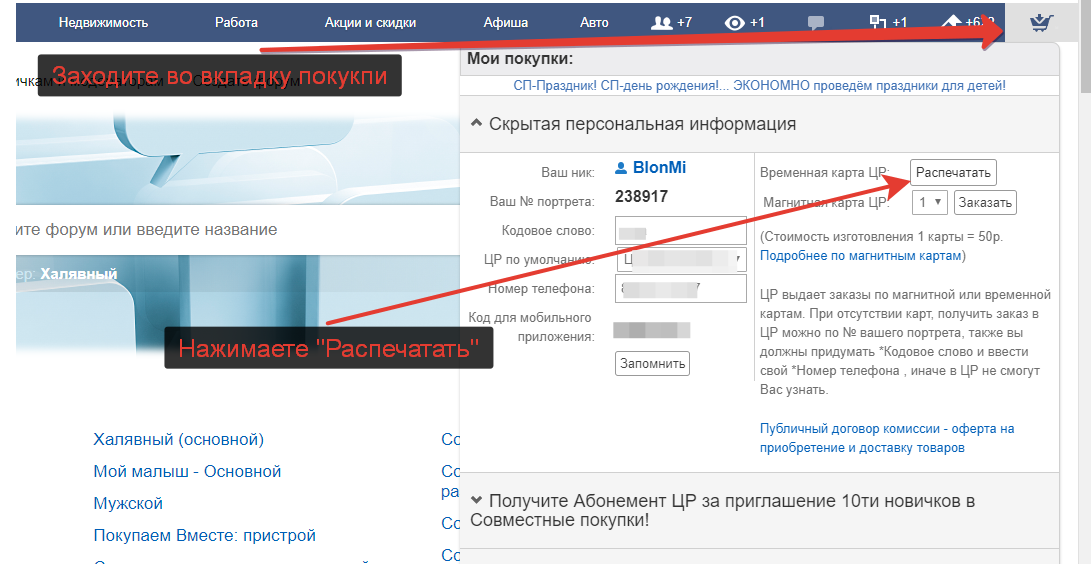Go to the Афиша menu item
Screen dimensions: 1091x564
point(506,23)
